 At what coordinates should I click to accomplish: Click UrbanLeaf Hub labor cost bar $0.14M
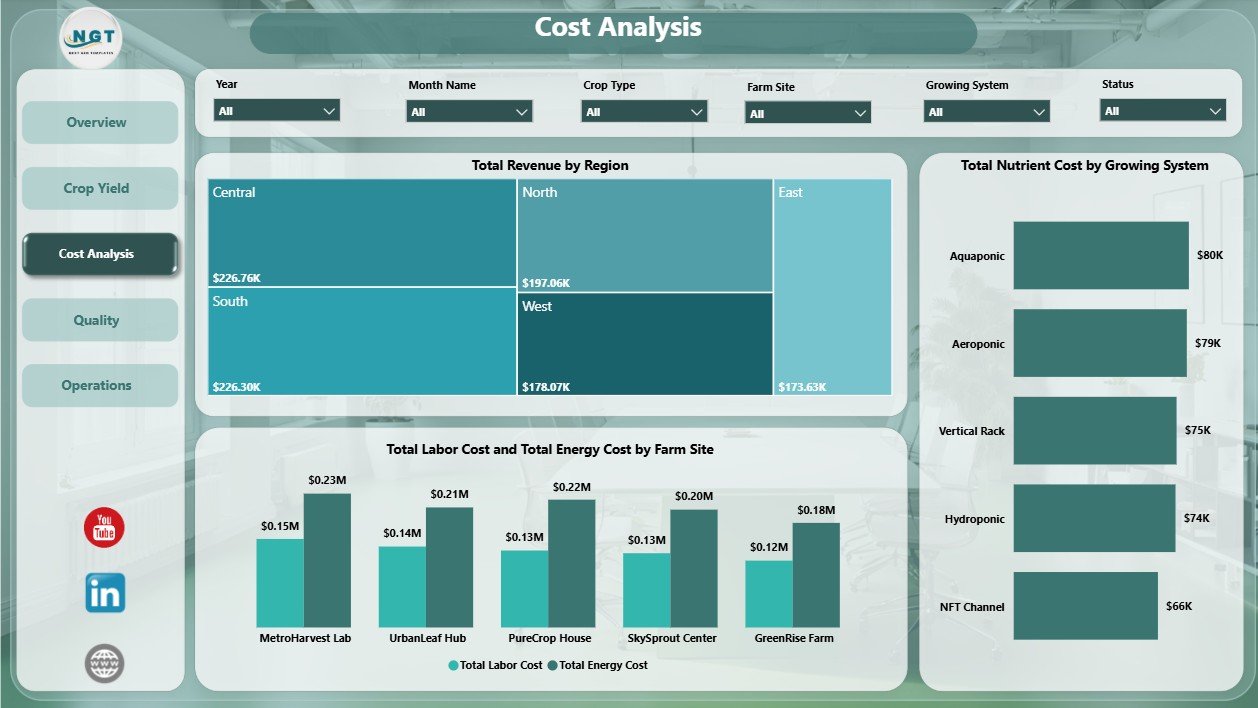402,587
